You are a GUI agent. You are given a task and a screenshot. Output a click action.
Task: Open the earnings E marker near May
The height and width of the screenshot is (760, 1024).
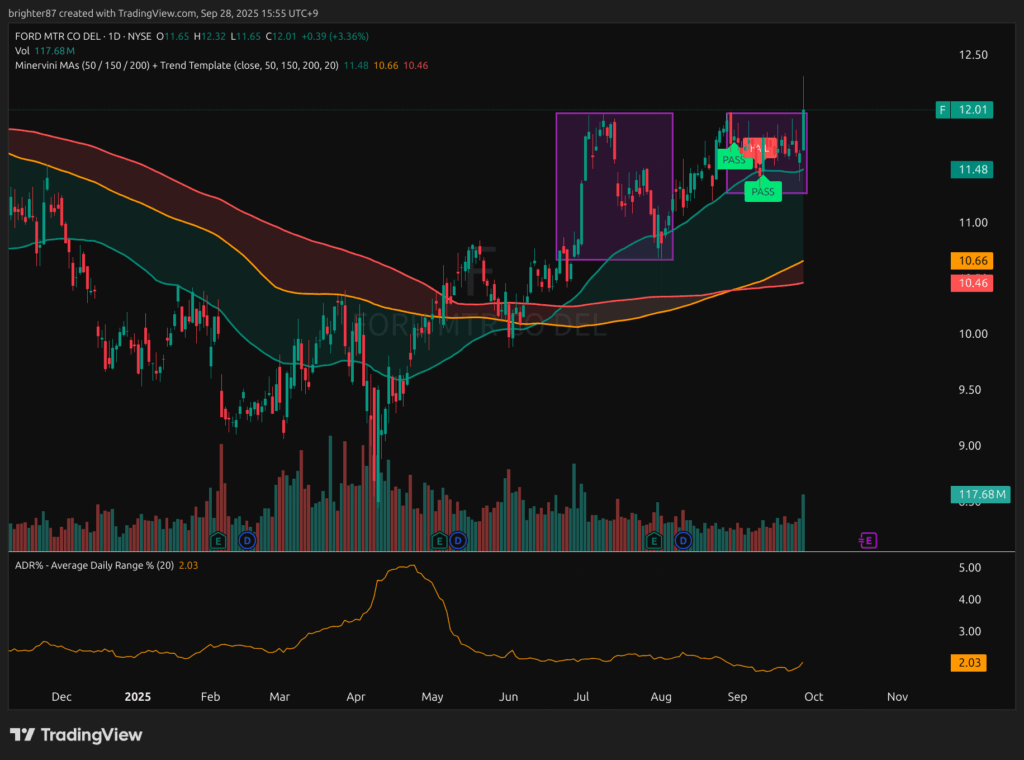click(x=439, y=541)
